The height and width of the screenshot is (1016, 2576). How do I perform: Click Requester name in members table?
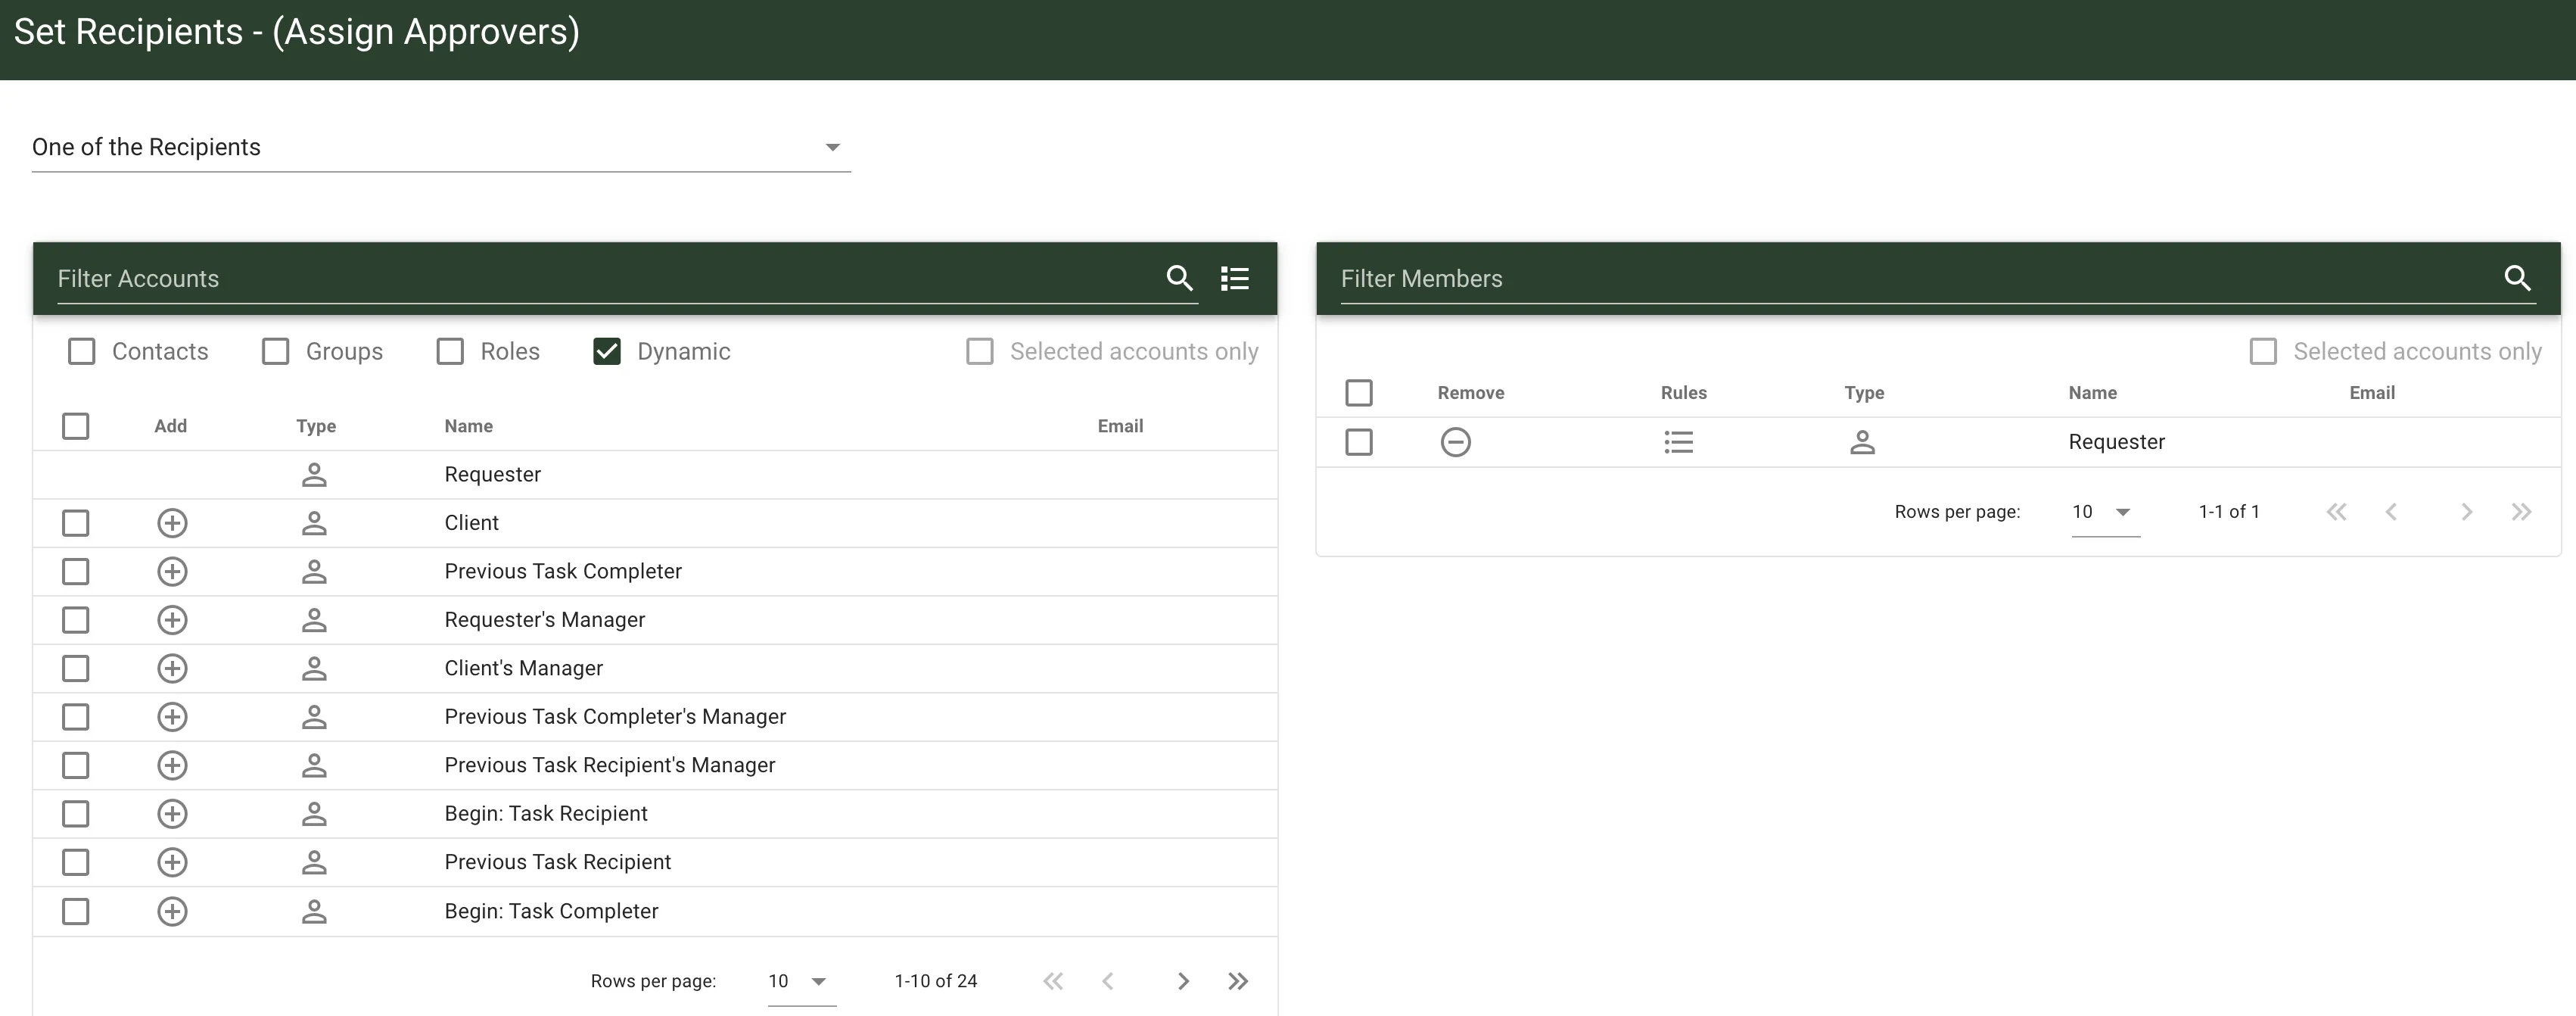(x=2116, y=442)
